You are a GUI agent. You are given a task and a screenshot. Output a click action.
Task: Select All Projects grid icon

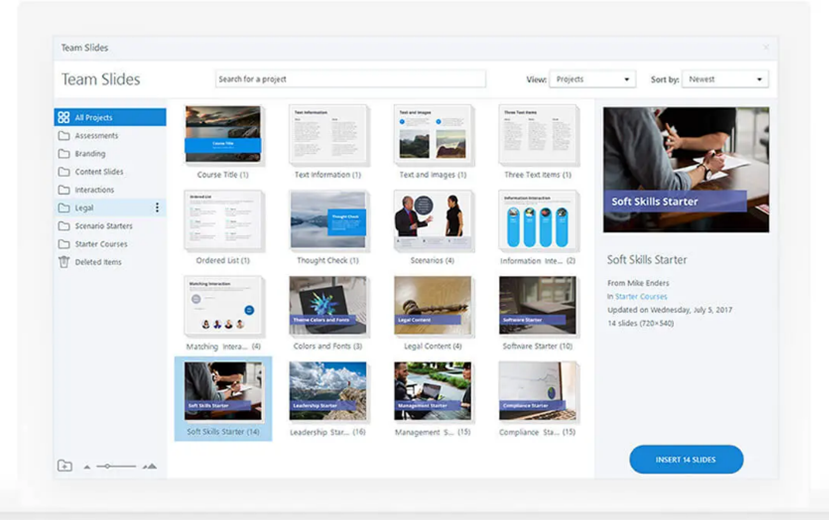pyautogui.click(x=63, y=117)
